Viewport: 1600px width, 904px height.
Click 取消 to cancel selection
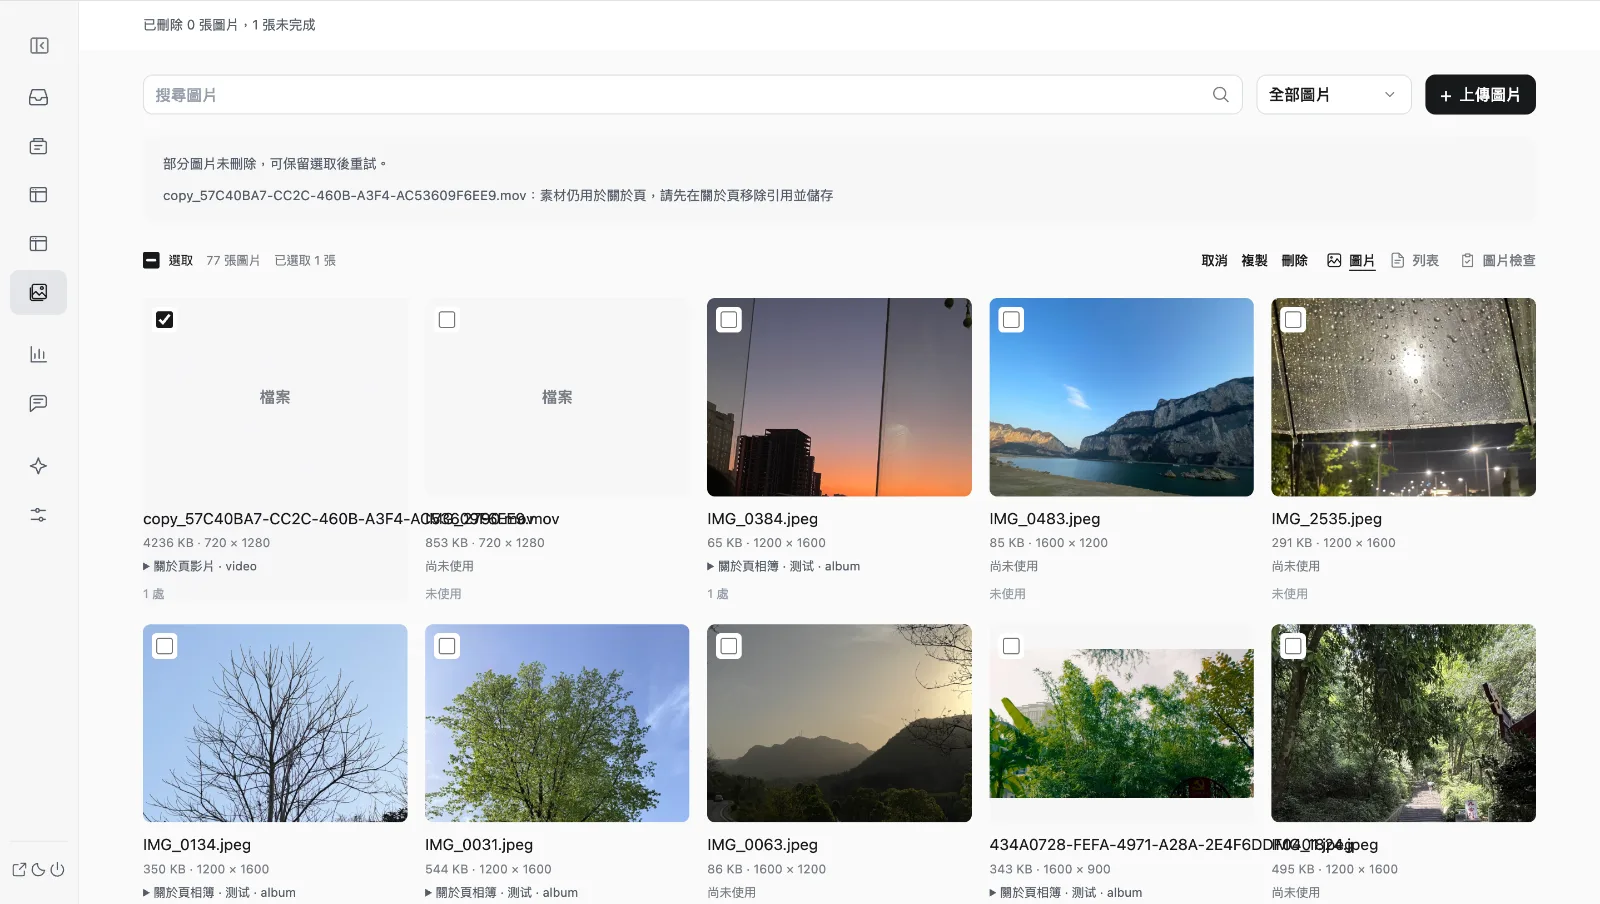coord(1214,261)
